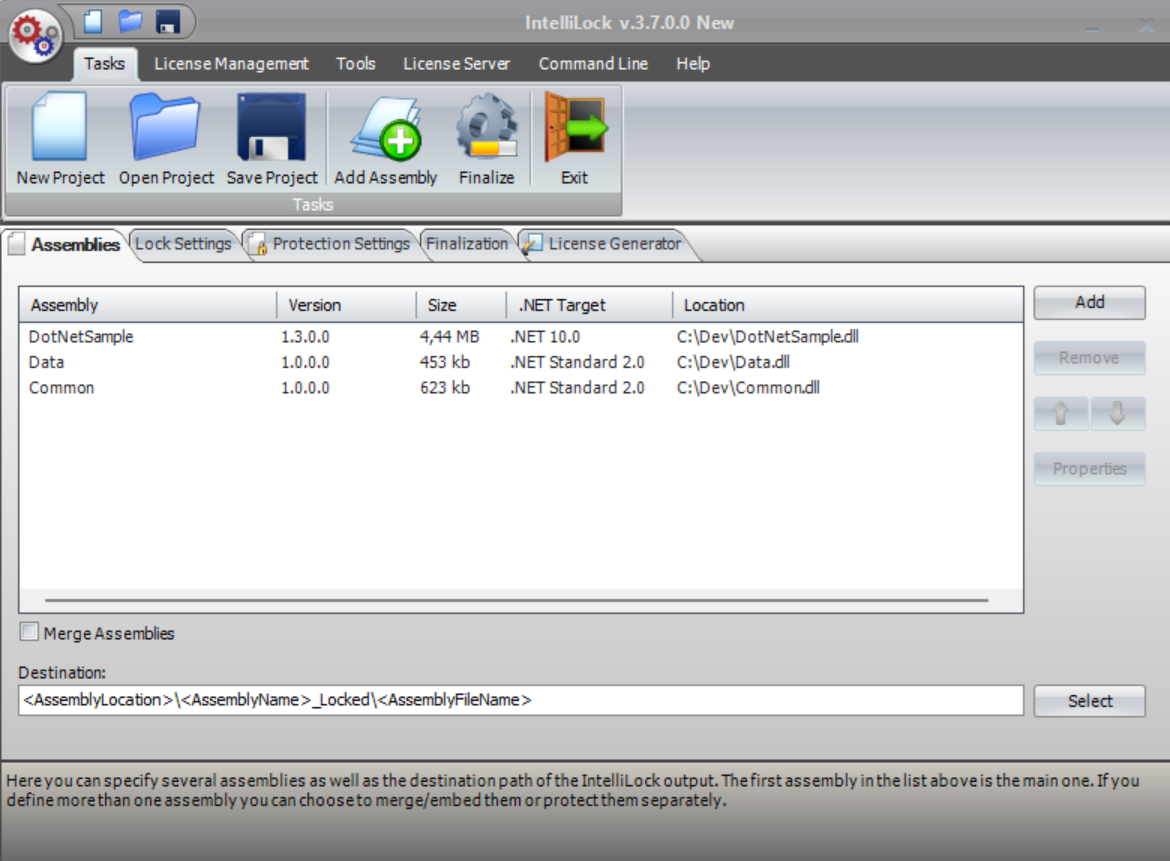The height and width of the screenshot is (861, 1170).
Task: Open the Tools menu
Action: [355, 64]
